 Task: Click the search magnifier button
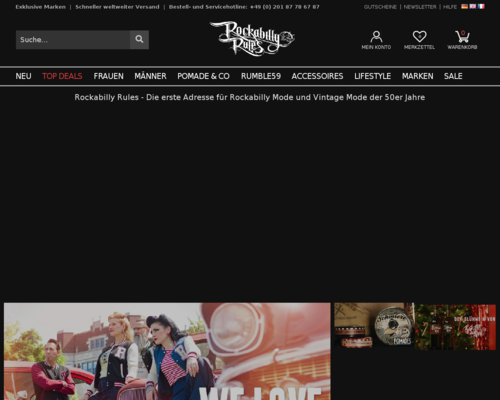[139, 40]
